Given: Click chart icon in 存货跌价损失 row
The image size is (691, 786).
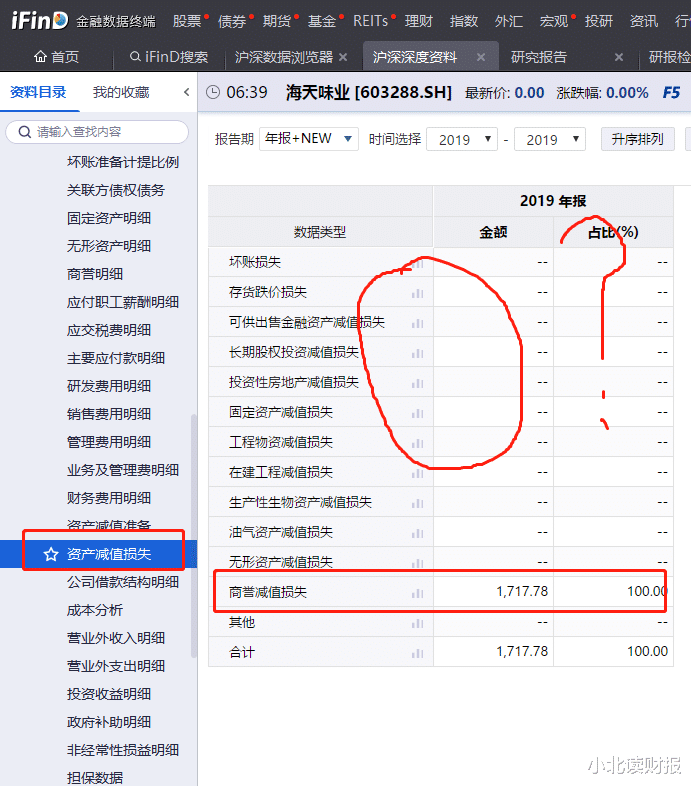Looking at the screenshot, I should coord(418,293).
